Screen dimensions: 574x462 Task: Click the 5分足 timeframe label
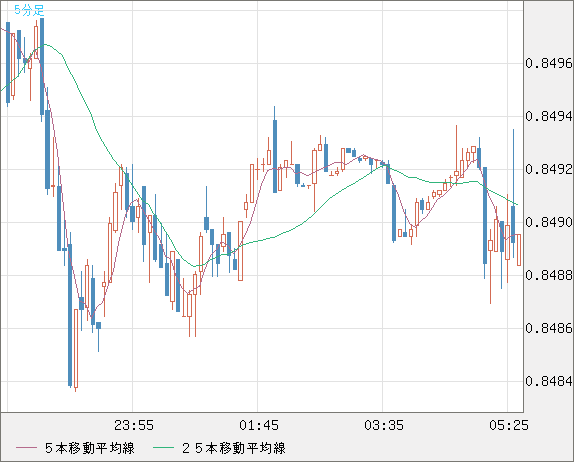point(29,10)
